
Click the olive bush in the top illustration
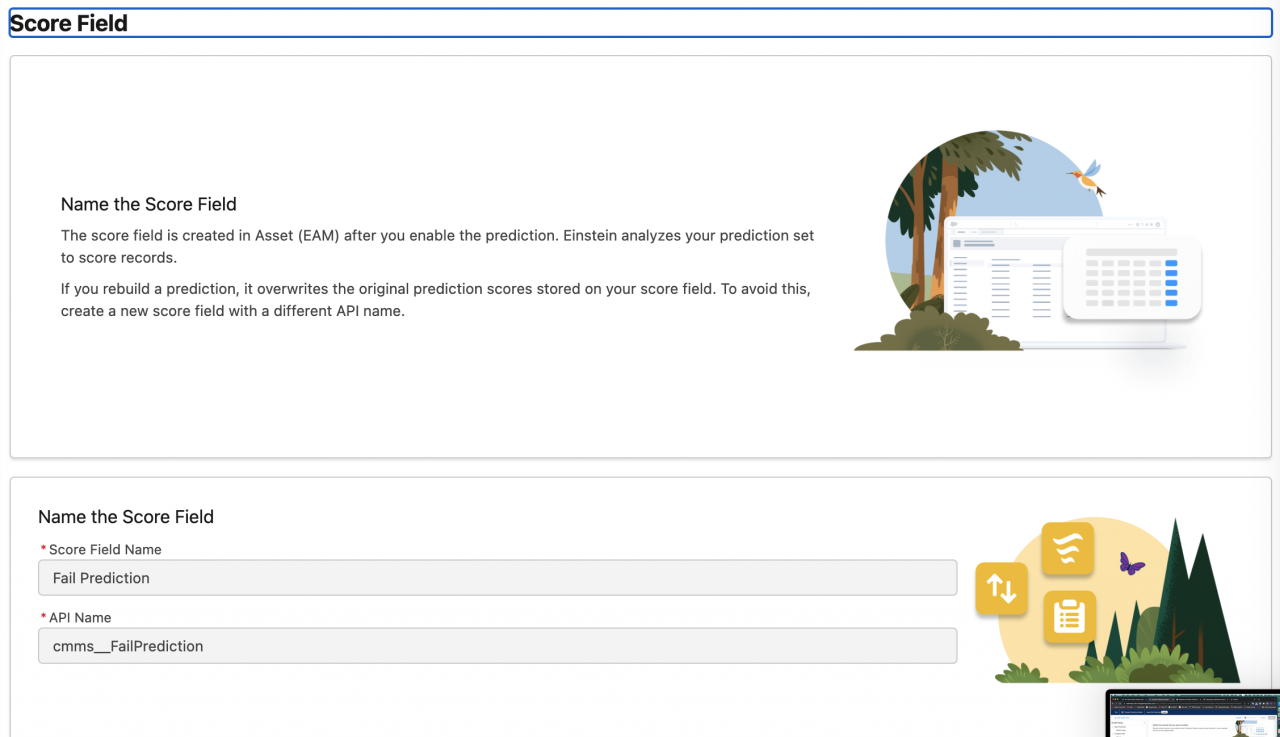coord(937,331)
